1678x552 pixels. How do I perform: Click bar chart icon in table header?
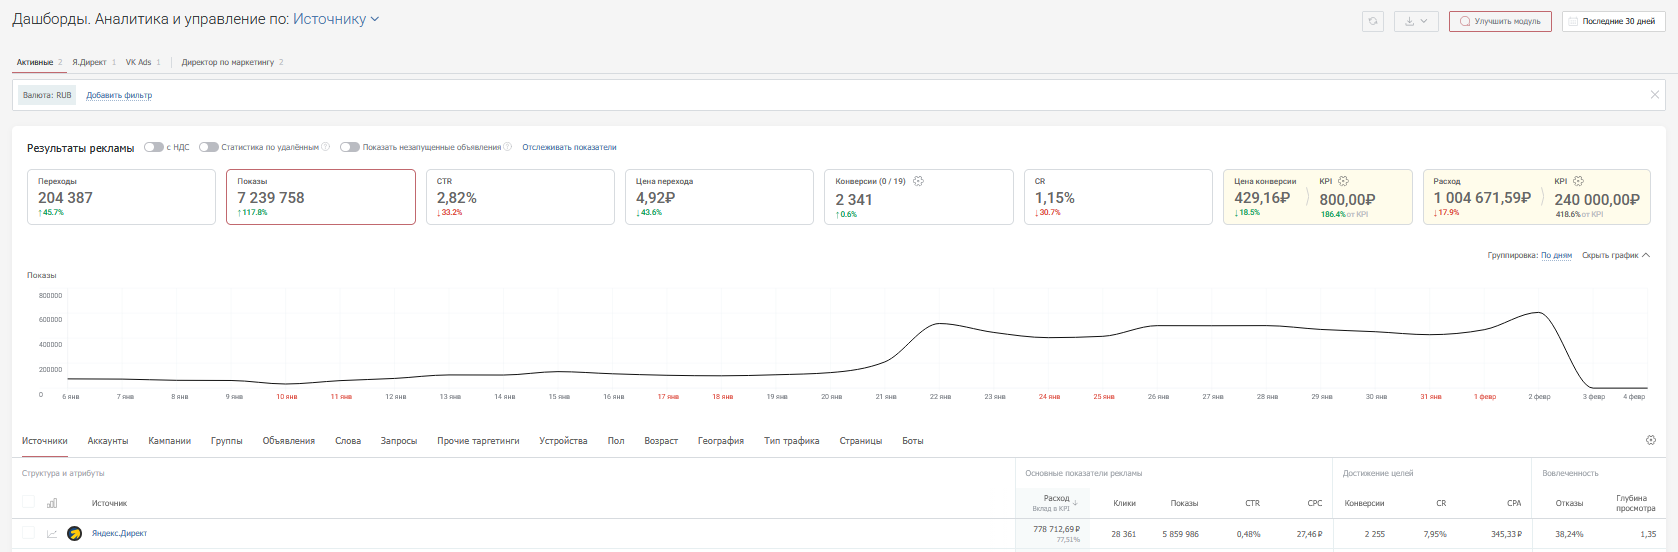click(52, 503)
